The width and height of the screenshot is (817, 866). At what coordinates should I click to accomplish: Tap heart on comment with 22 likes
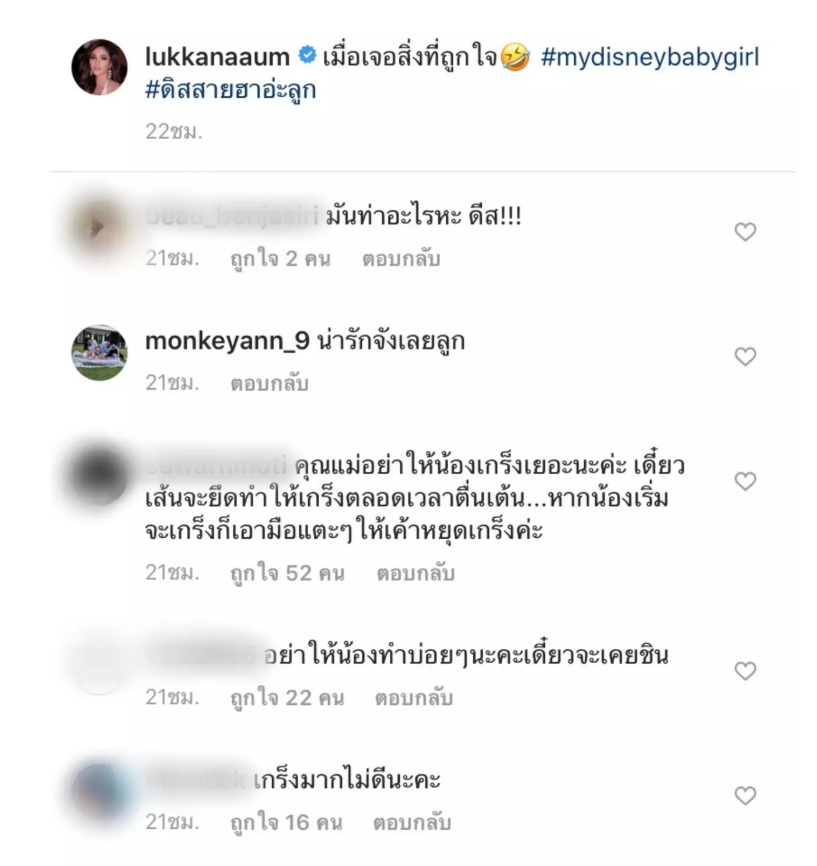745,670
